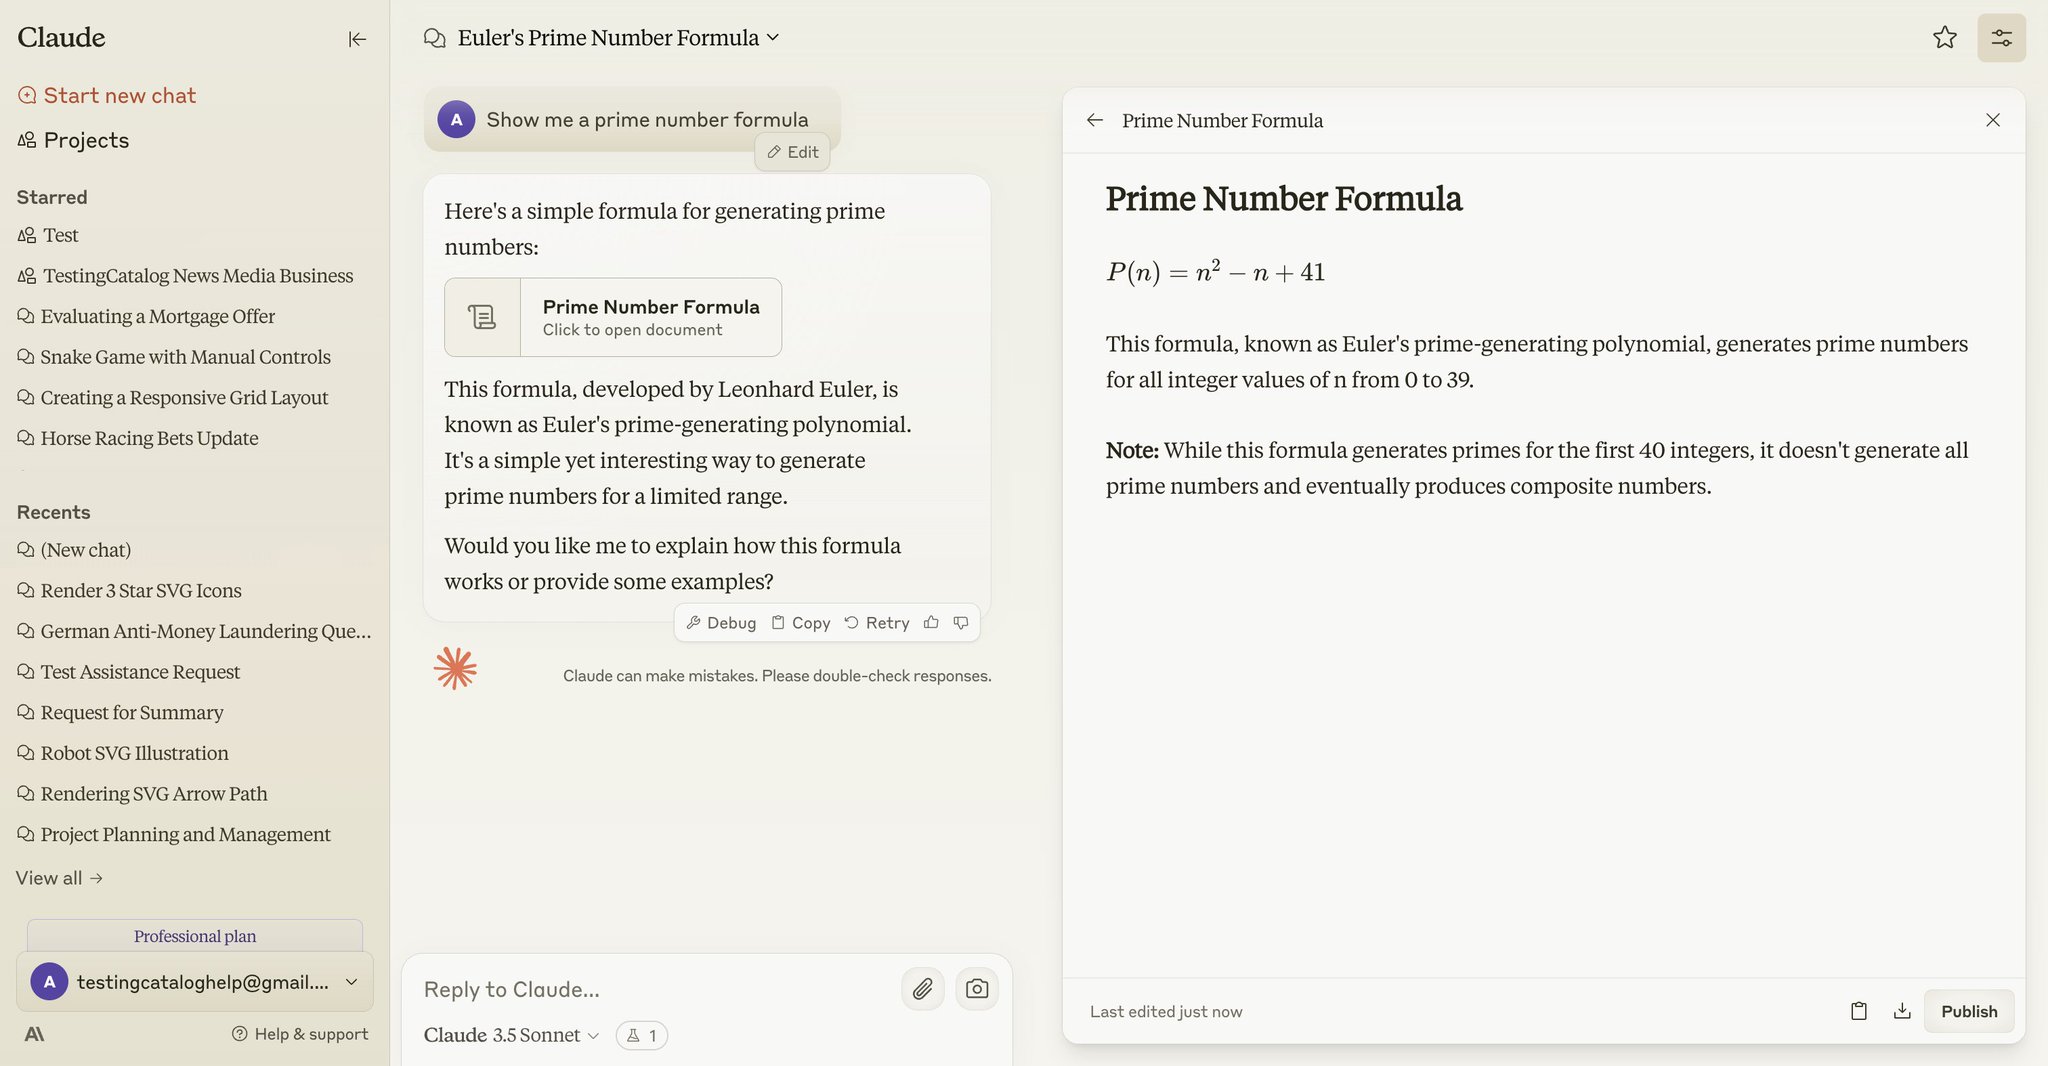Star this chat with the star icon

tap(1944, 38)
